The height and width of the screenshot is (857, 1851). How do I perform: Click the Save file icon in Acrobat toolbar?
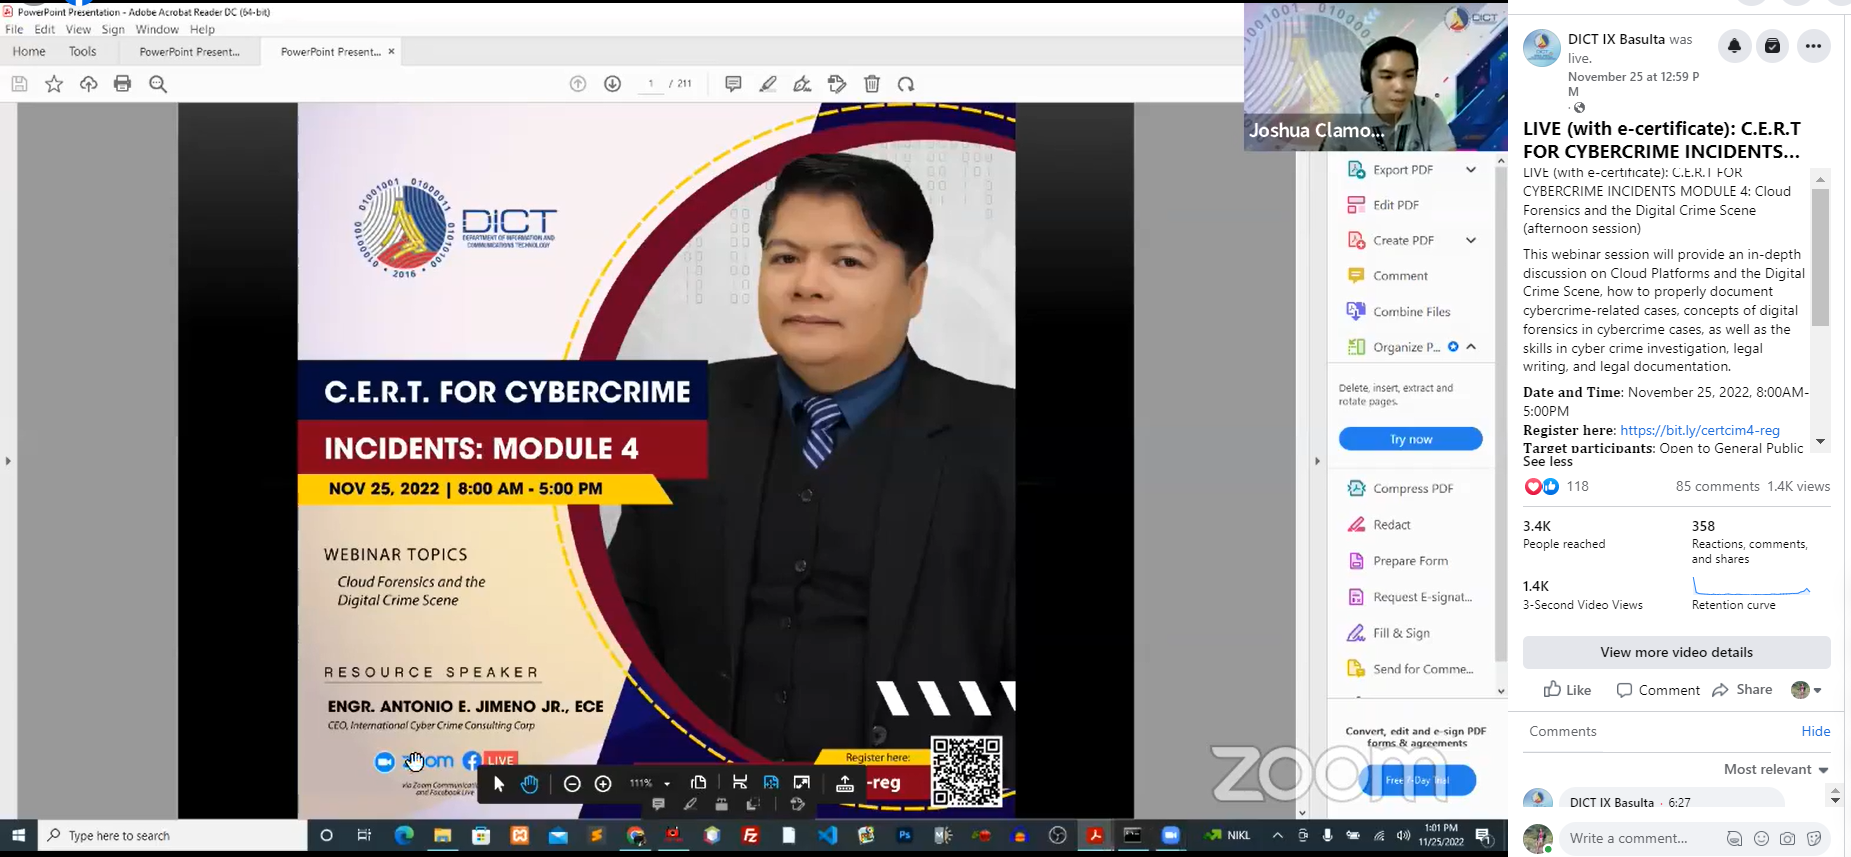click(19, 84)
